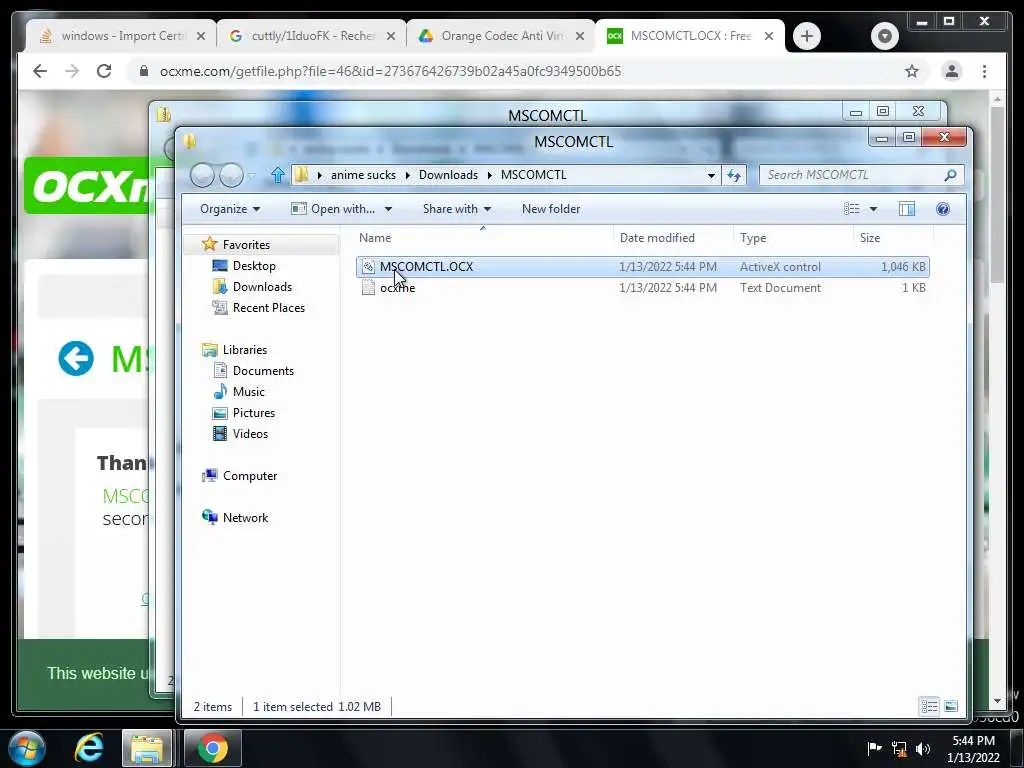Click the Chrome address bar URL
Viewport: 1024px width, 768px height.
click(x=391, y=71)
